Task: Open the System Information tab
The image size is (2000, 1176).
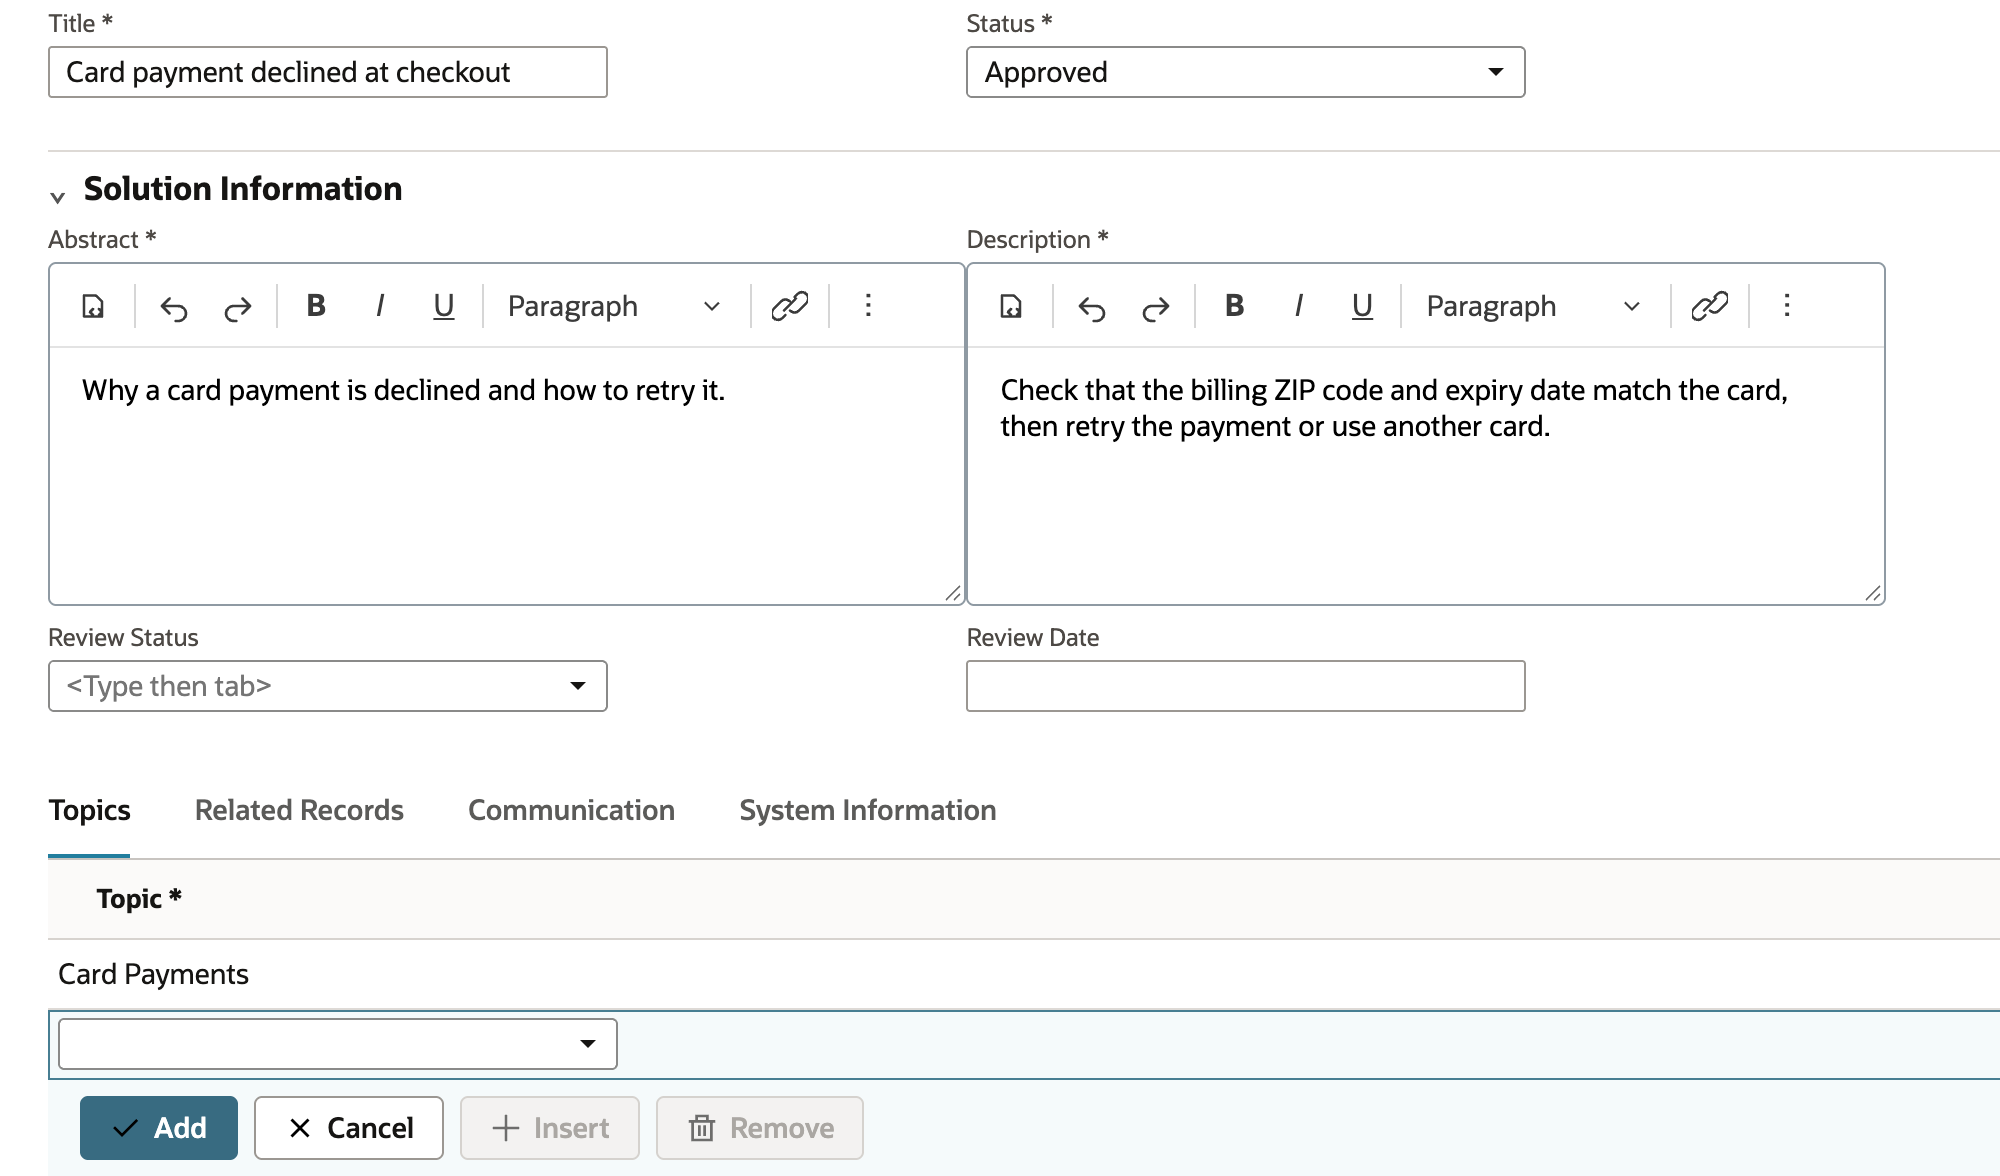Action: coord(868,810)
